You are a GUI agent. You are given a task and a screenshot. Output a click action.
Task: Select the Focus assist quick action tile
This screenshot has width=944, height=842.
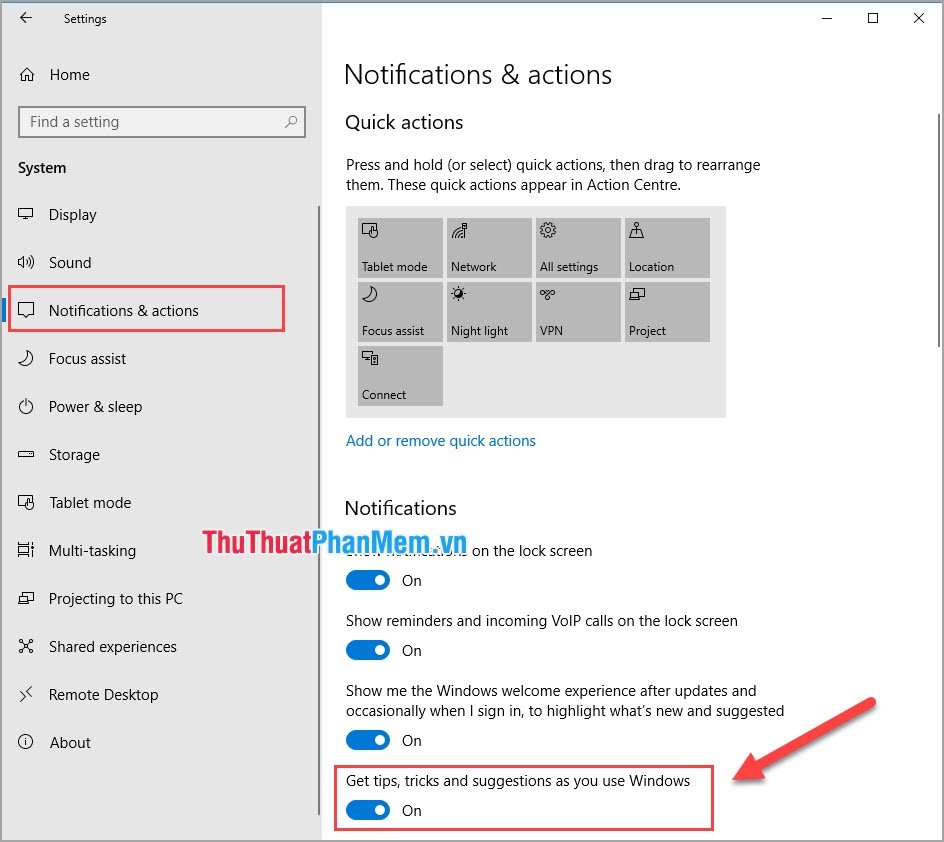[399, 312]
